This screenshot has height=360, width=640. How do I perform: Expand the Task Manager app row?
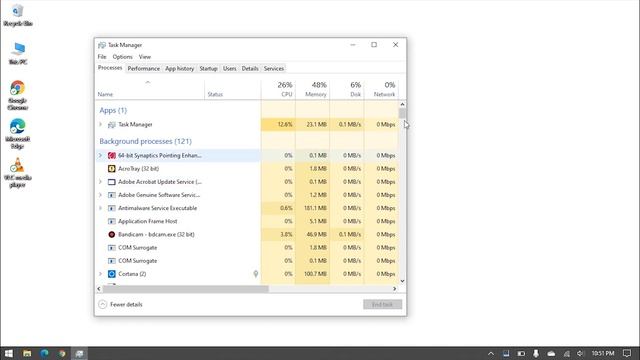click(x=100, y=124)
